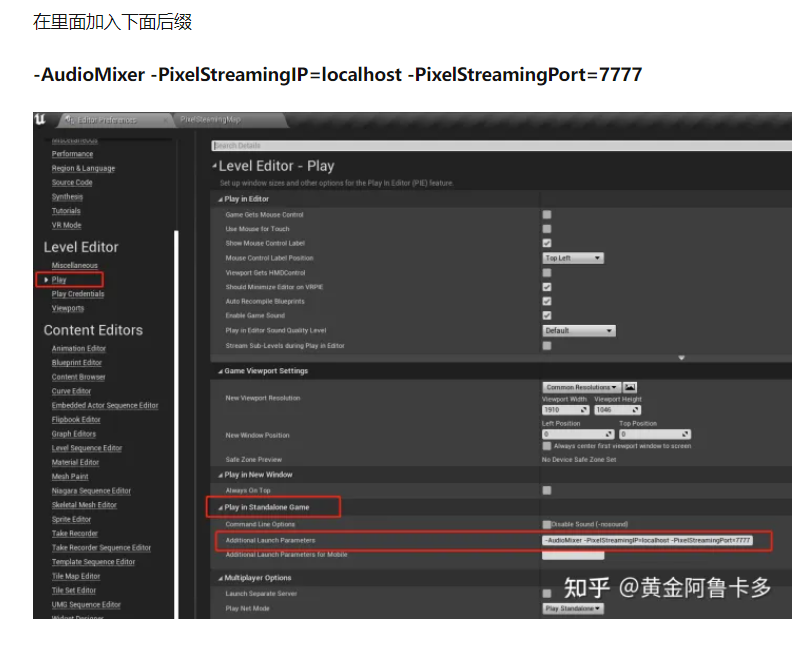Open Mesh Paint settings
Screen dimensions: 805x647
(70, 477)
